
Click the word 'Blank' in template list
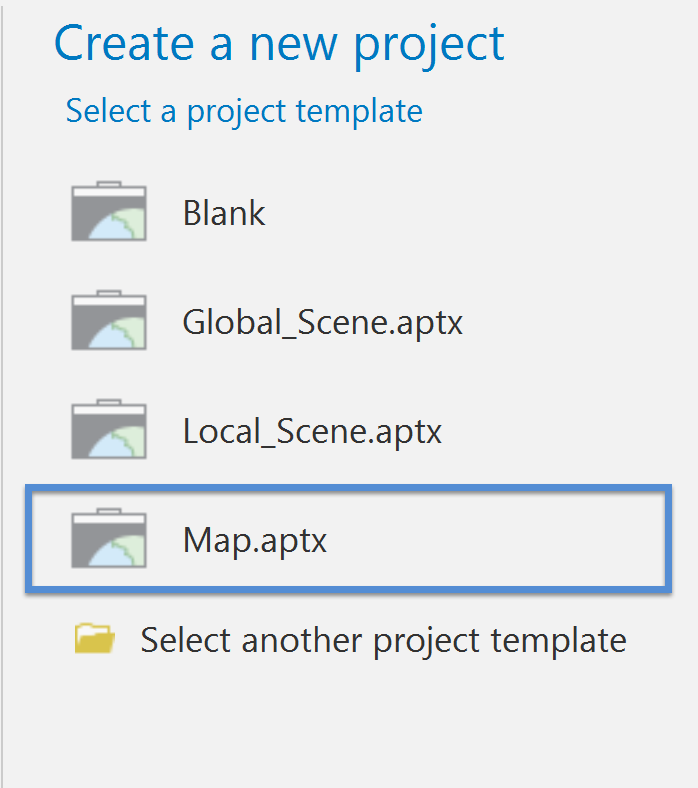click(x=224, y=213)
